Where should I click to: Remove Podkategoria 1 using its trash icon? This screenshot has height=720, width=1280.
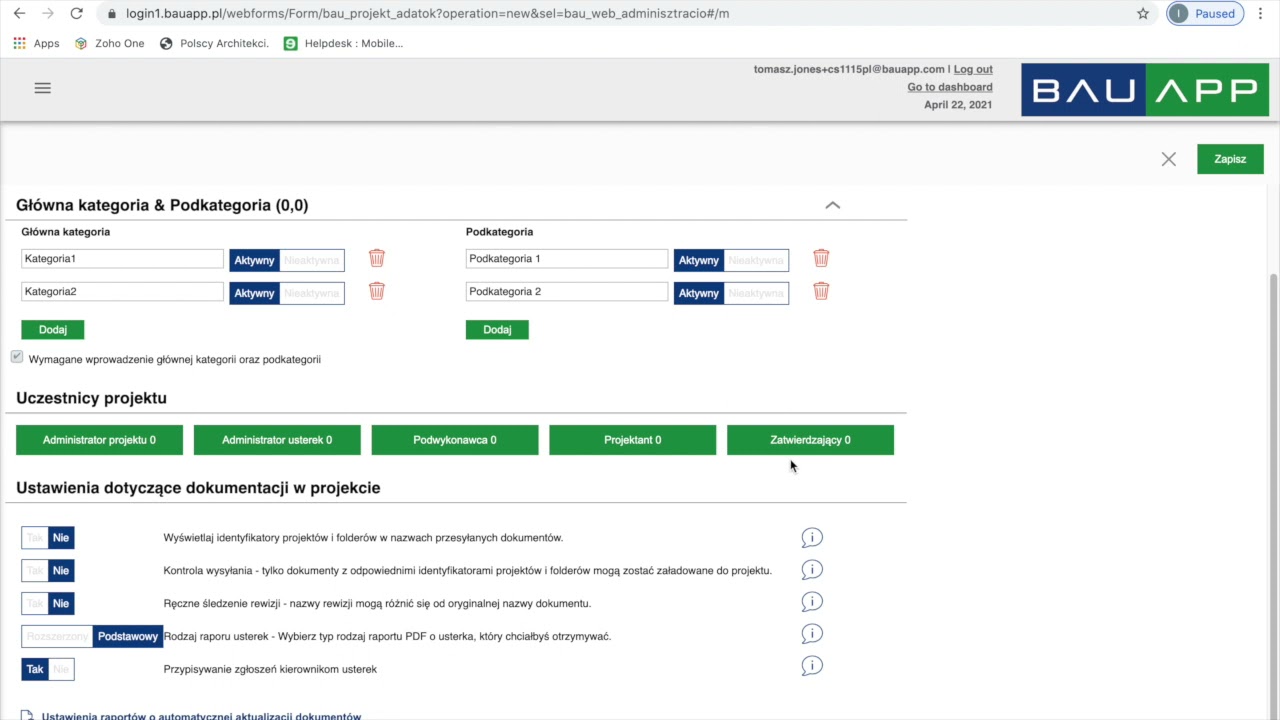(x=821, y=258)
